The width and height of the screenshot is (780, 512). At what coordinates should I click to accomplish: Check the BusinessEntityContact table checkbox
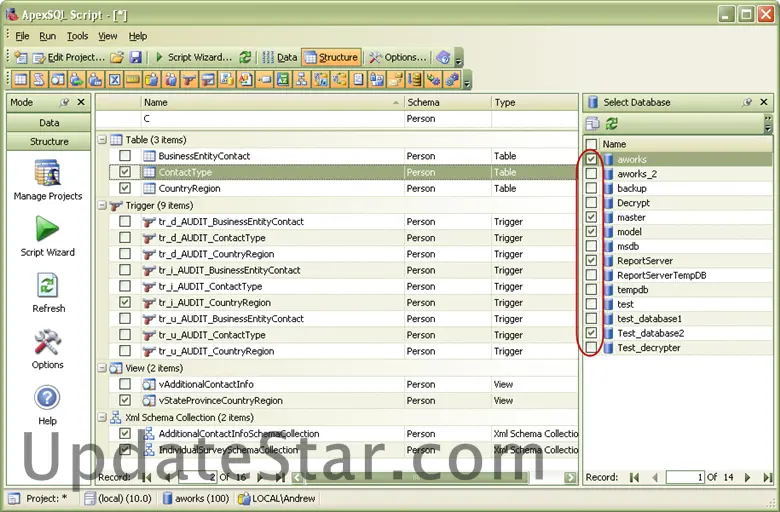click(125, 156)
